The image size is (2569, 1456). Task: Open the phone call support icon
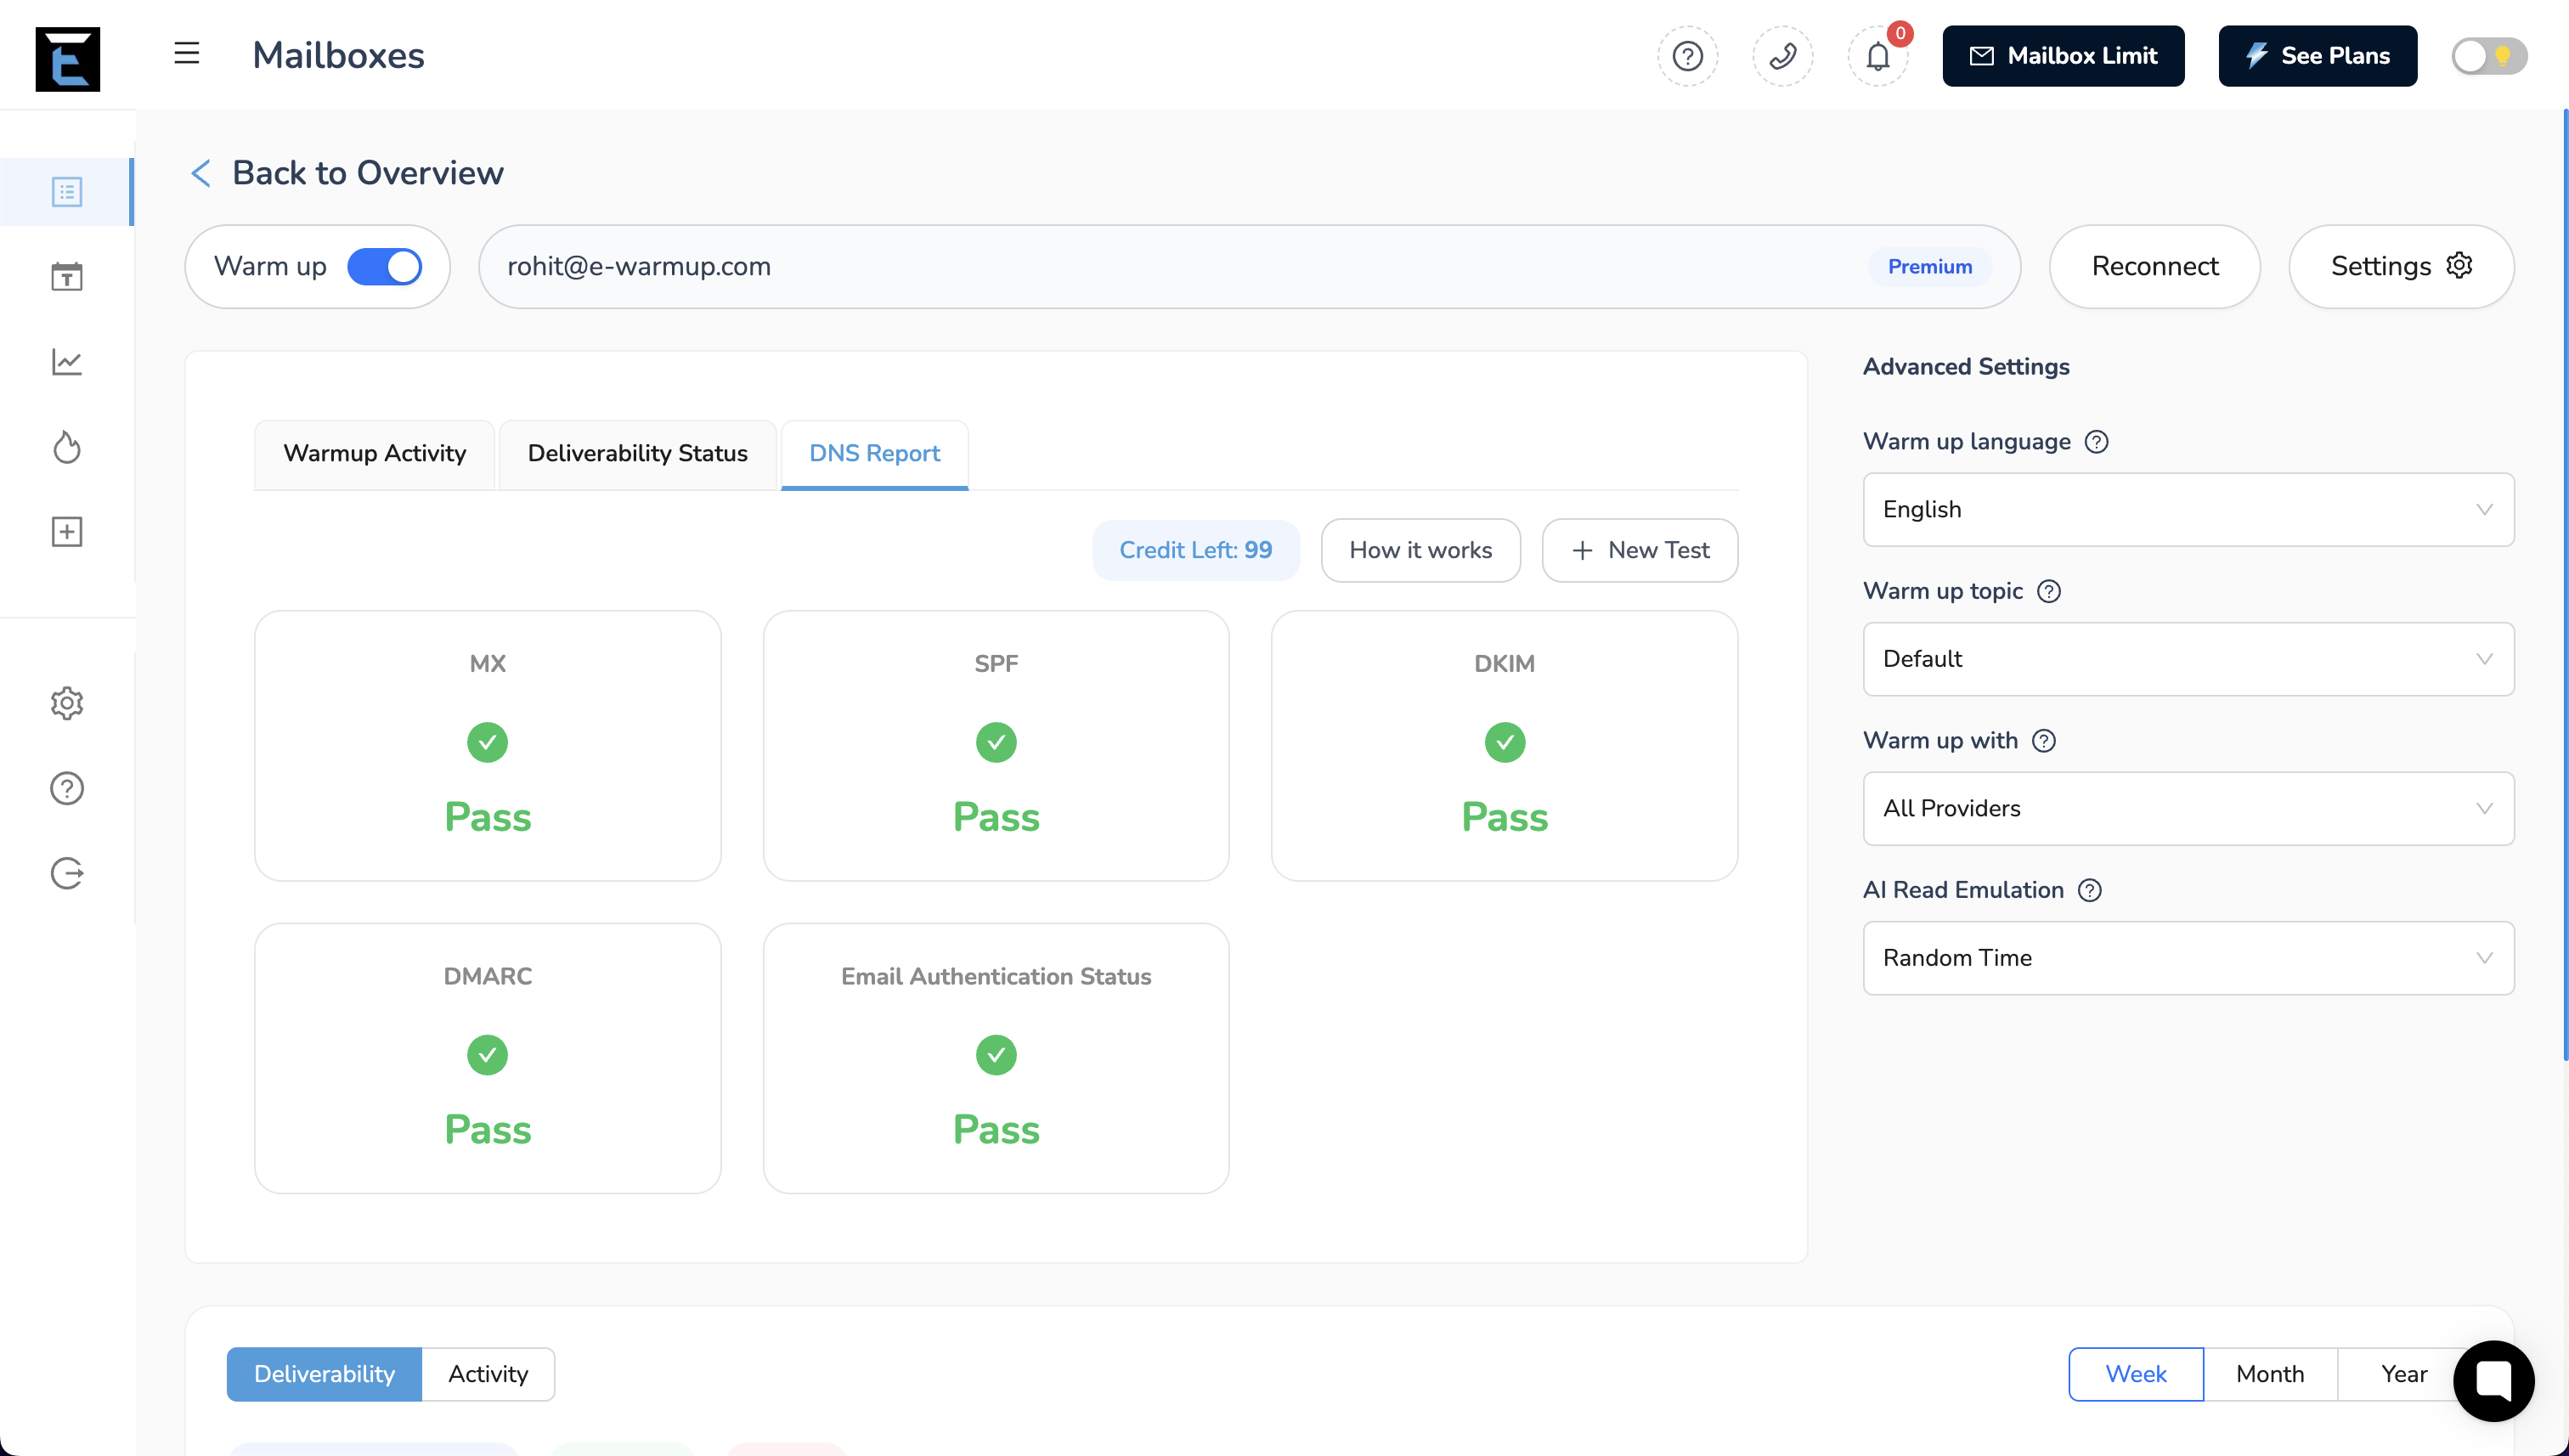tap(1782, 56)
